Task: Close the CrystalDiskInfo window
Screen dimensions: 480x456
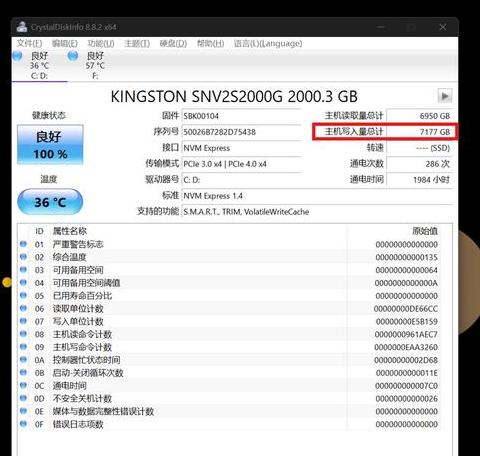Action: tap(443, 27)
